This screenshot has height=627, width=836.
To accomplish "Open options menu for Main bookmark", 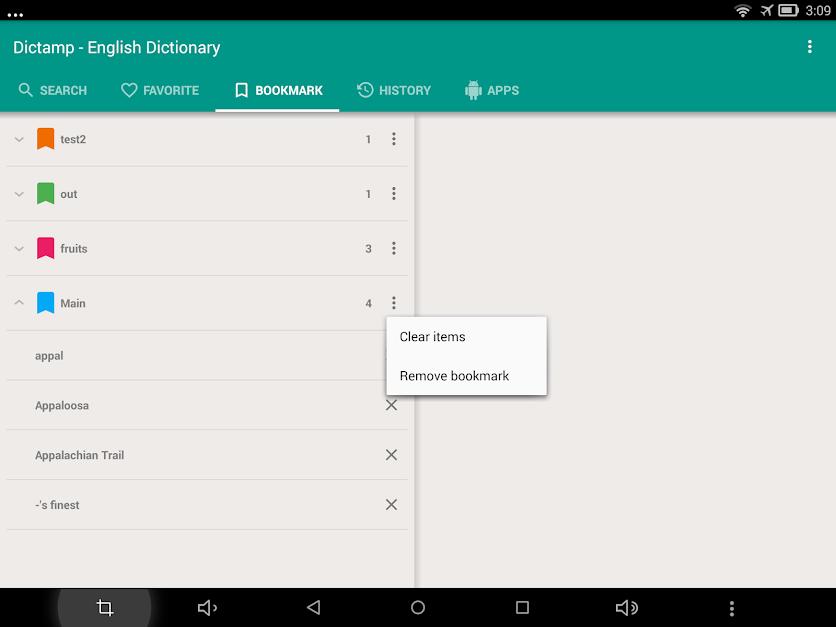I will tap(393, 303).
